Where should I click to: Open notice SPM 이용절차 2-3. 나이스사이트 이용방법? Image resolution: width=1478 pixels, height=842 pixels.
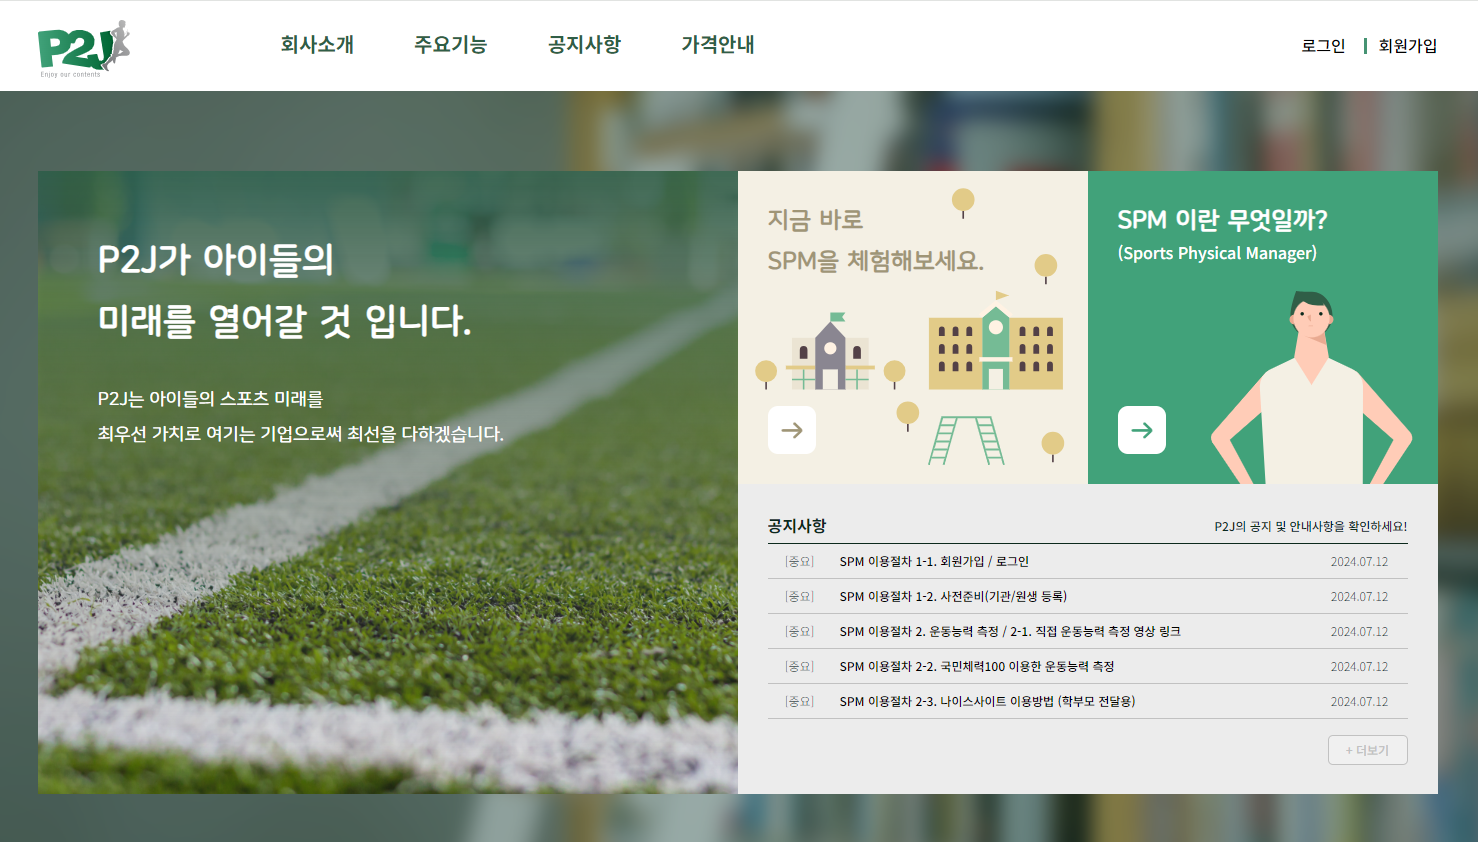click(1088, 702)
